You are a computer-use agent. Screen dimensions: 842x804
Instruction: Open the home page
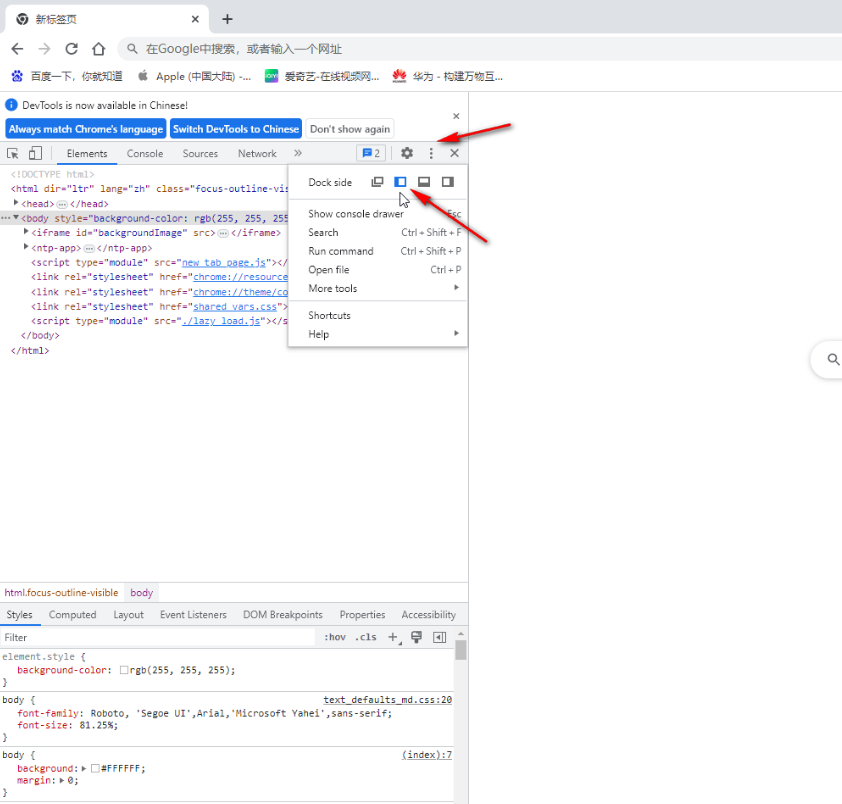tap(99, 49)
